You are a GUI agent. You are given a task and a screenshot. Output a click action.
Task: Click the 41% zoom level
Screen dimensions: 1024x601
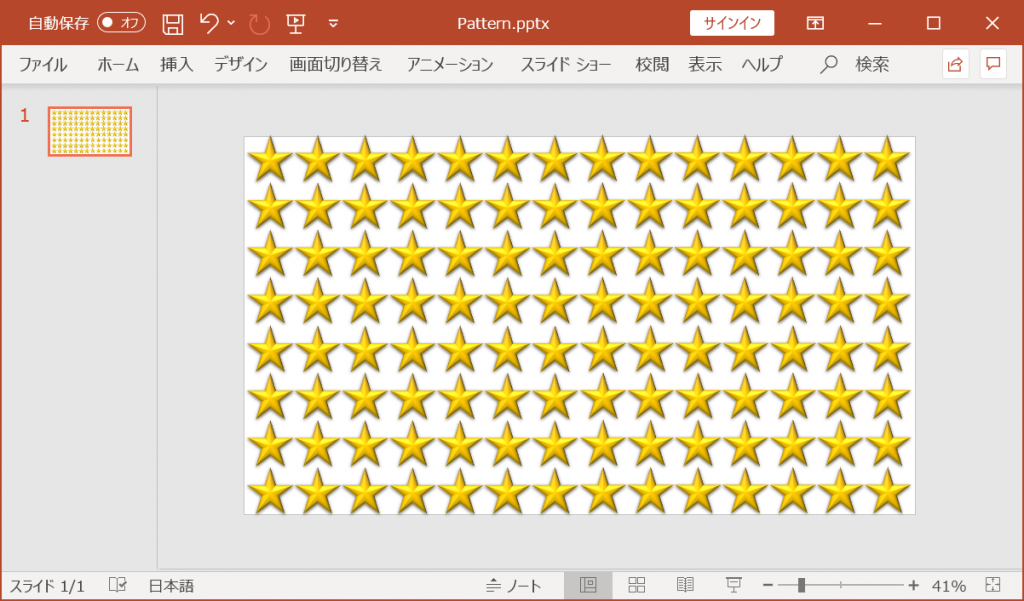pyautogui.click(x=949, y=586)
